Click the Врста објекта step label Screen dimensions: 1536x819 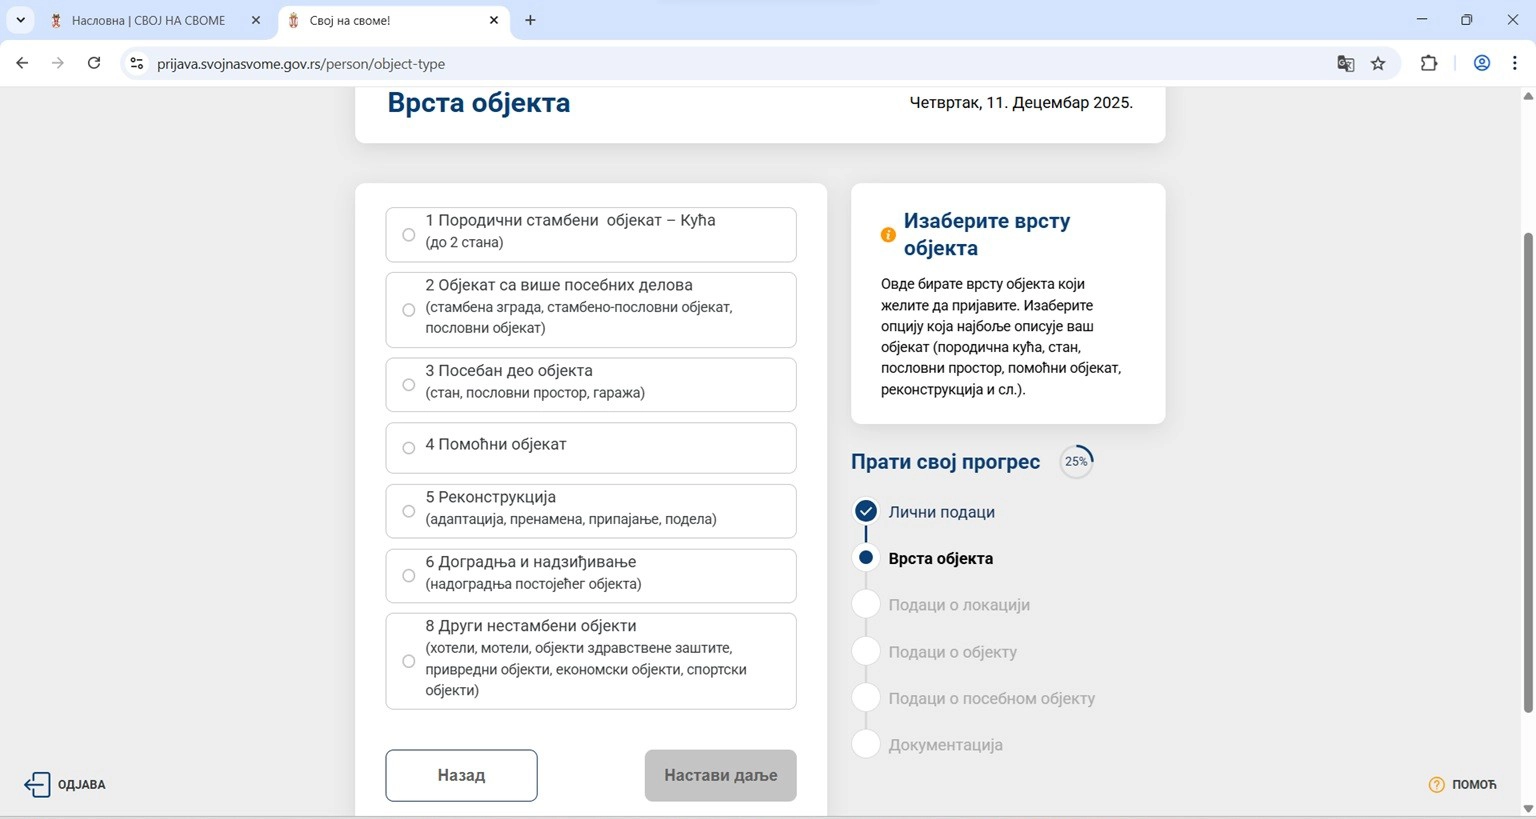pyautogui.click(x=941, y=559)
